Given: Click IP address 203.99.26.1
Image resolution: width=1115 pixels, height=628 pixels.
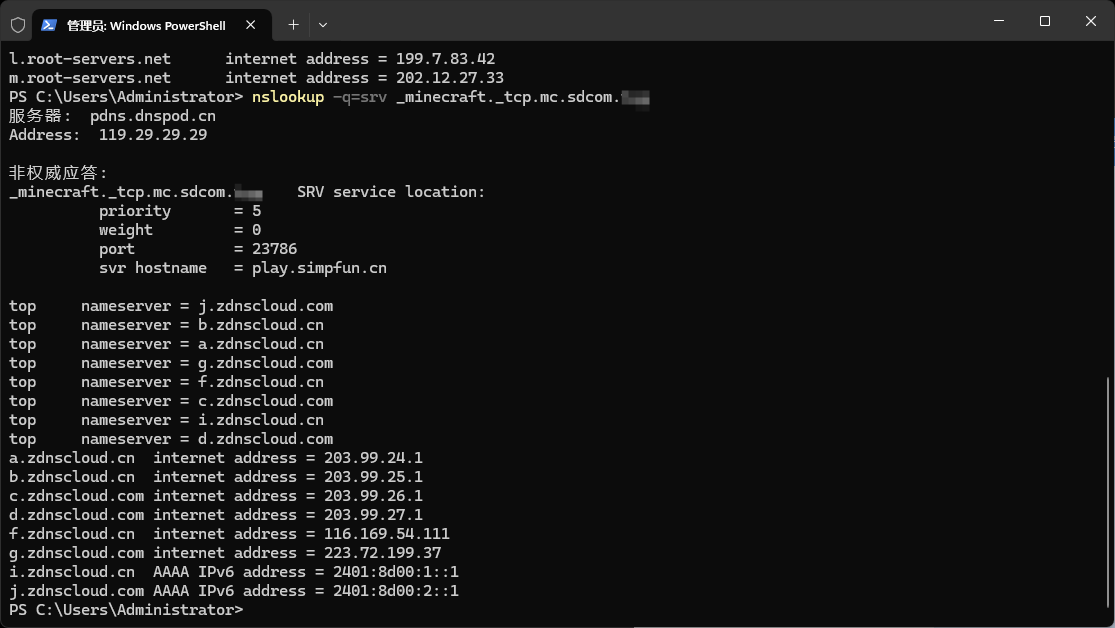Looking at the screenshot, I should click(373, 496).
